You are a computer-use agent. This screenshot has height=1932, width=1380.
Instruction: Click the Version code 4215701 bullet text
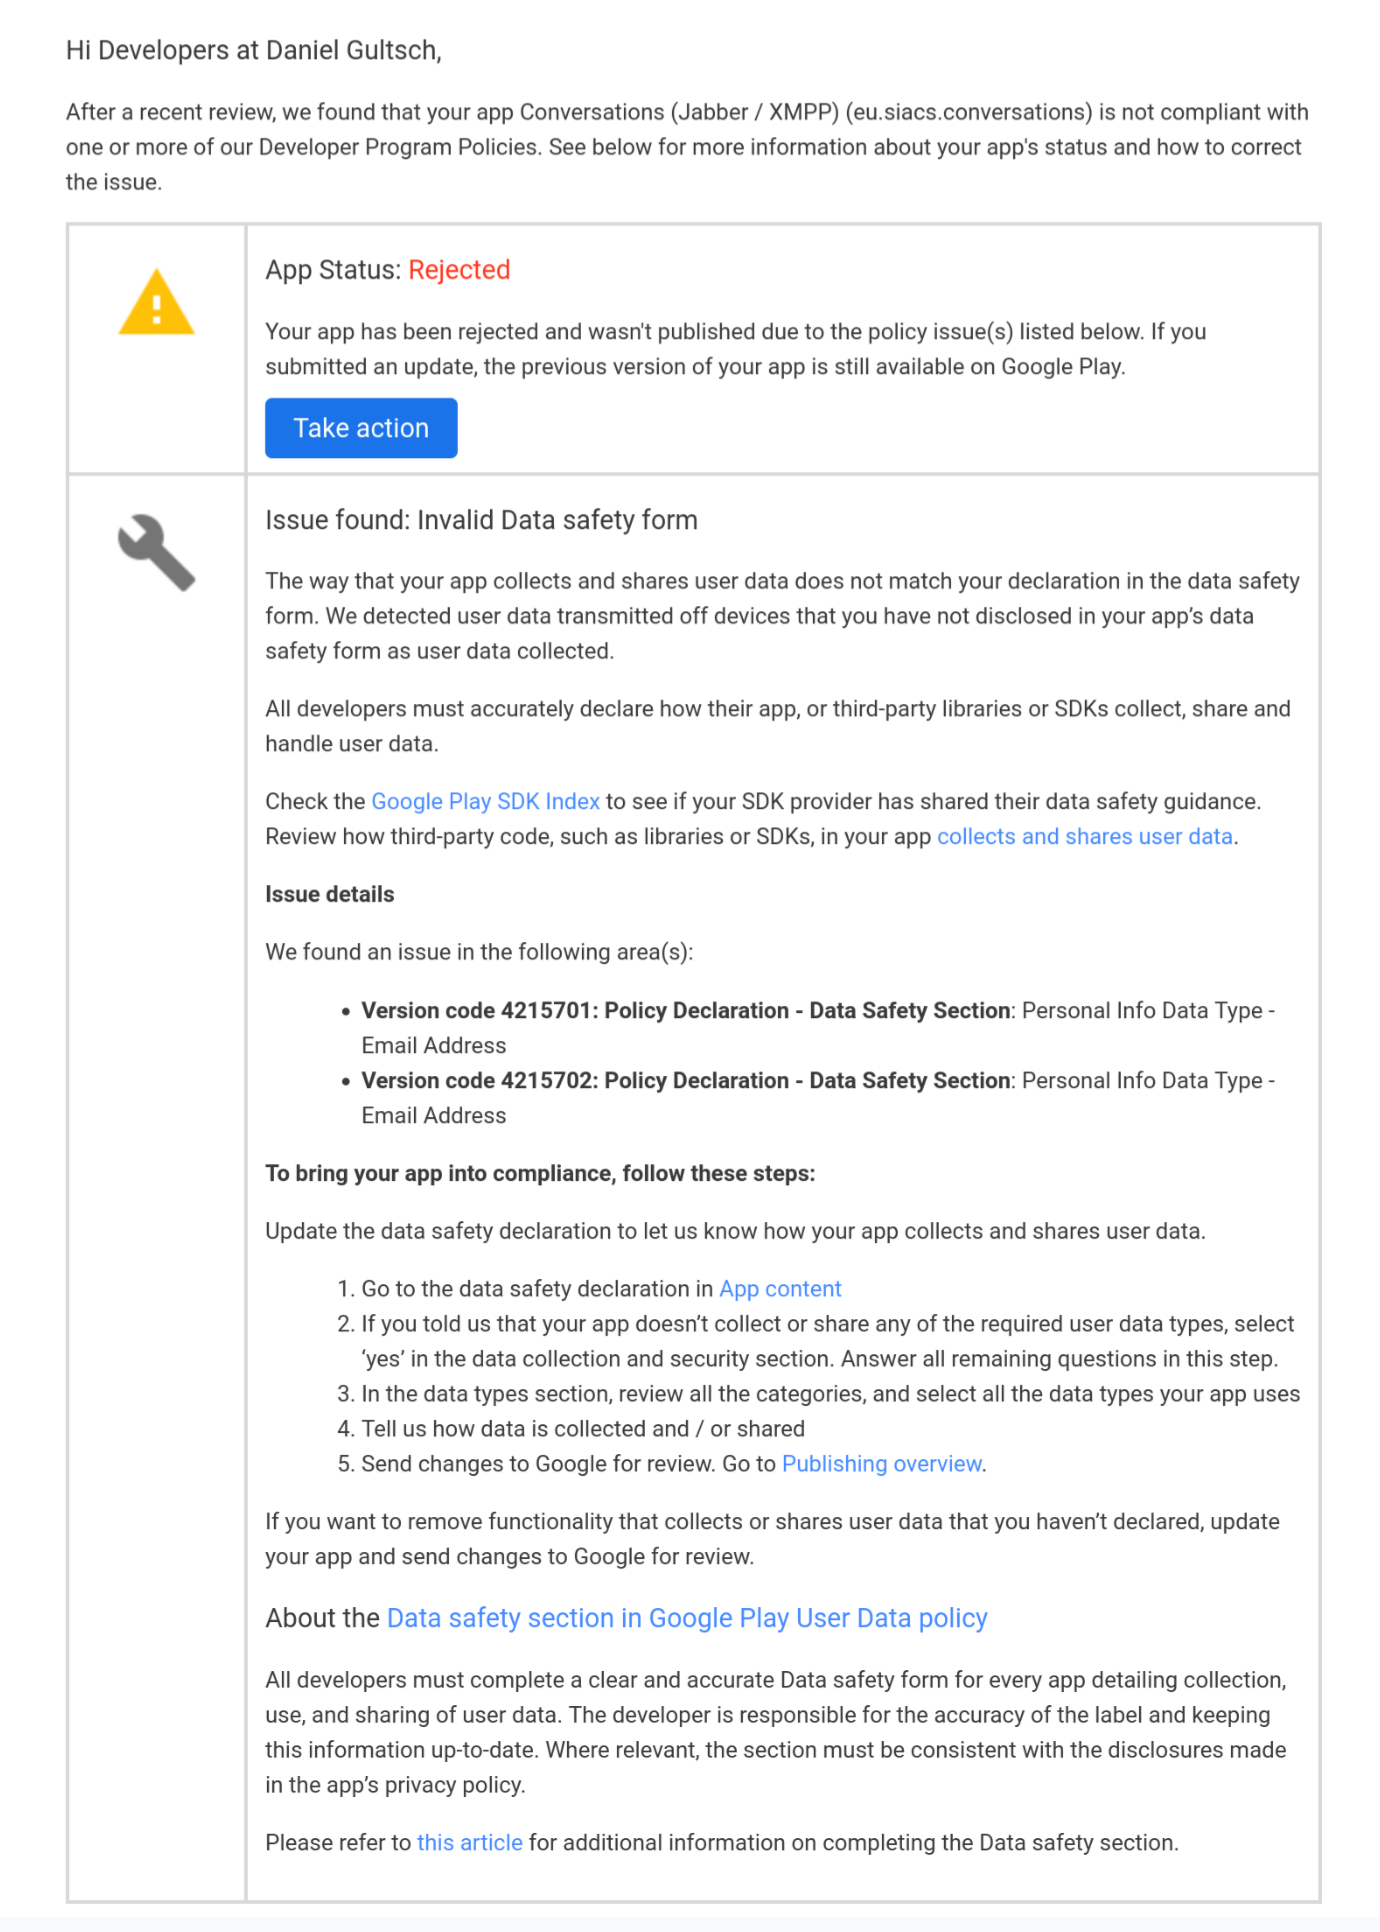[685, 1011]
